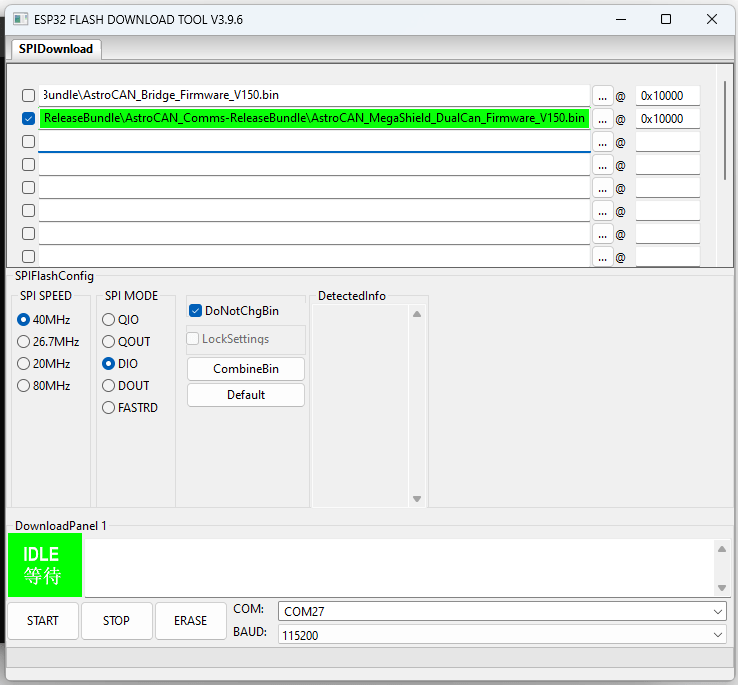Click download log scroll down arrow
Image resolution: width=738 pixels, height=685 pixels.
[722, 588]
